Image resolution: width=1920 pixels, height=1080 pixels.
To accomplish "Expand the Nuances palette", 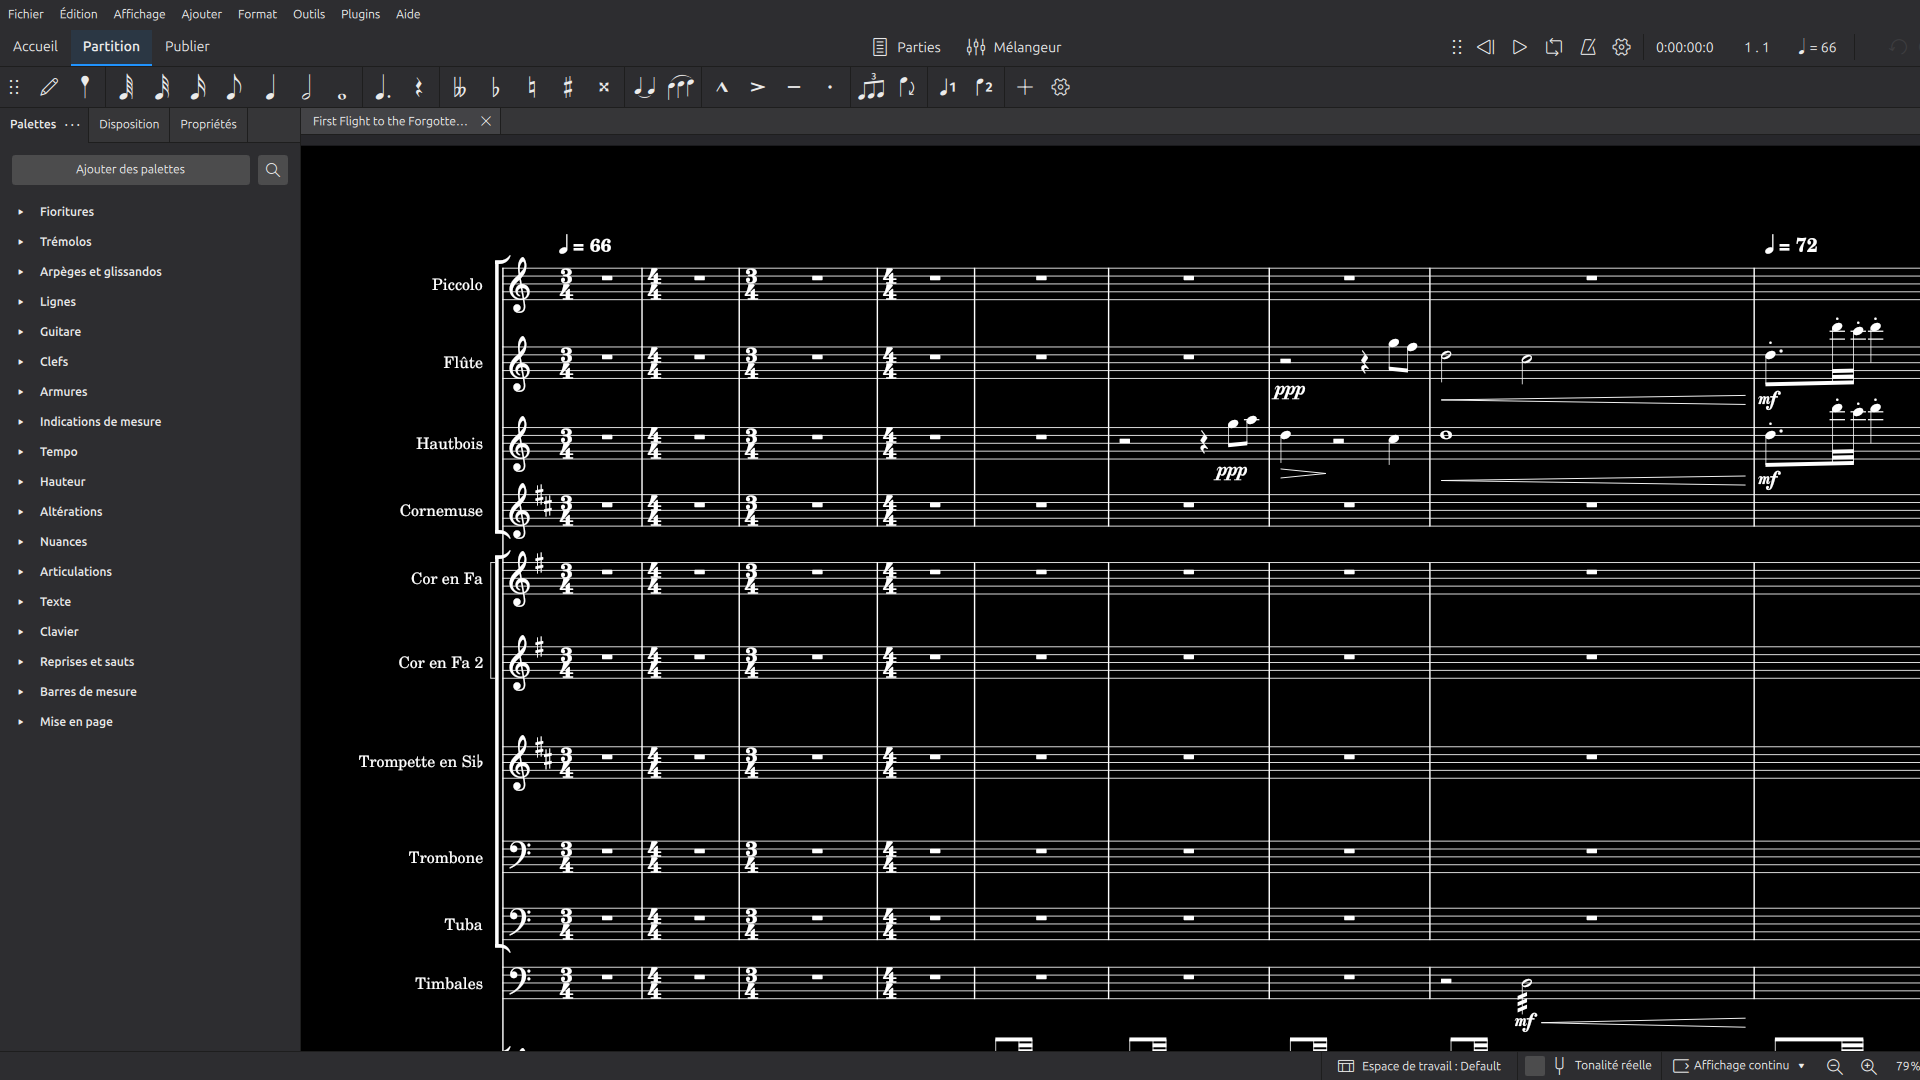I will pos(63,542).
